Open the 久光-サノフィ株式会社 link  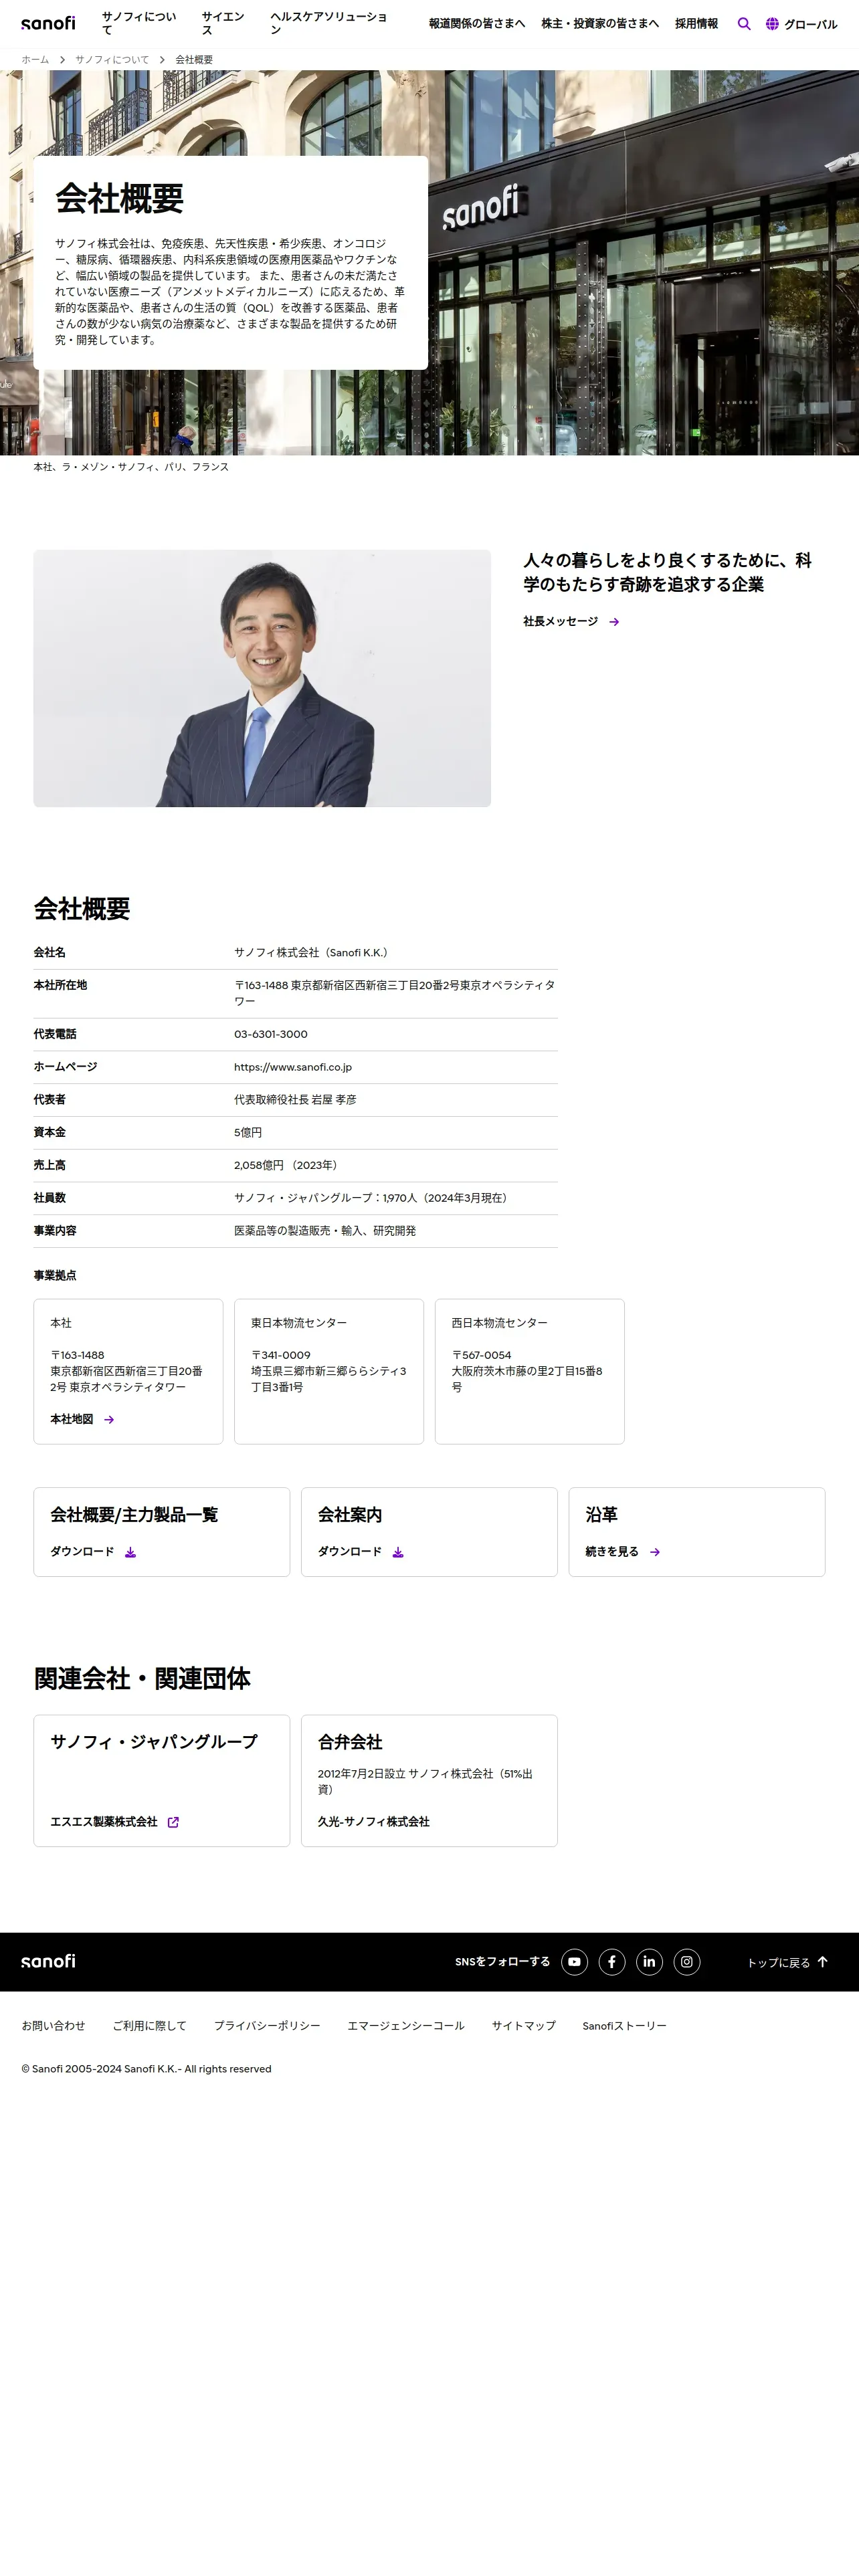point(374,1822)
